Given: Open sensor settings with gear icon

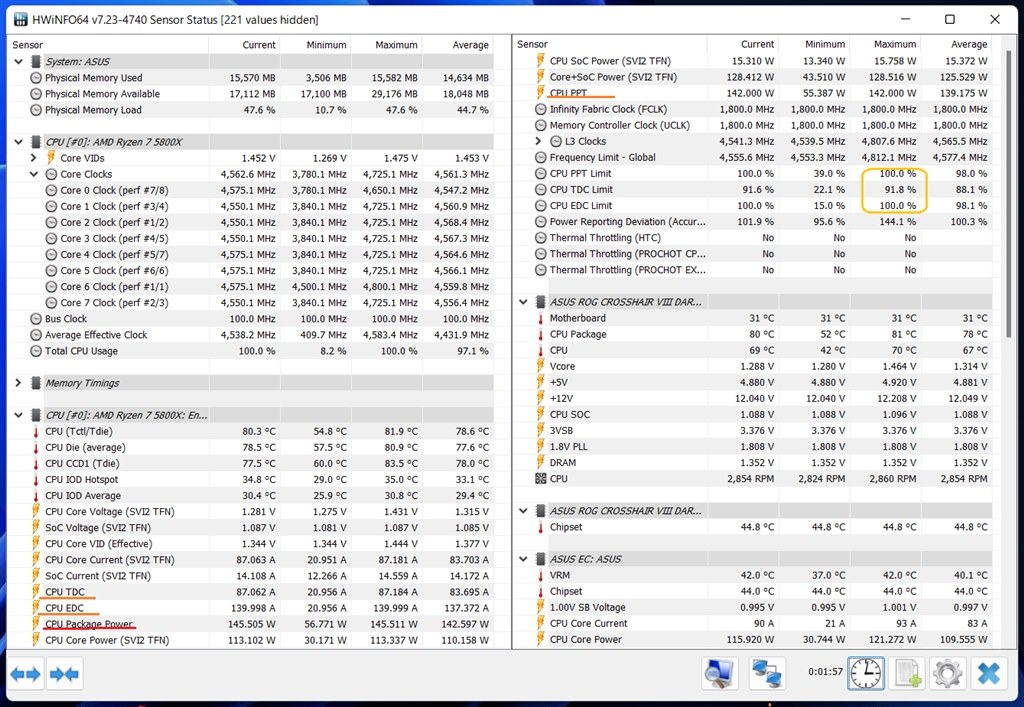Looking at the screenshot, I should coord(948,673).
